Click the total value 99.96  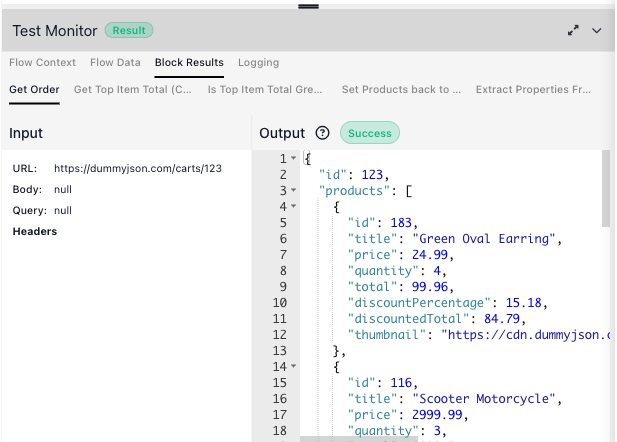tap(430, 287)
